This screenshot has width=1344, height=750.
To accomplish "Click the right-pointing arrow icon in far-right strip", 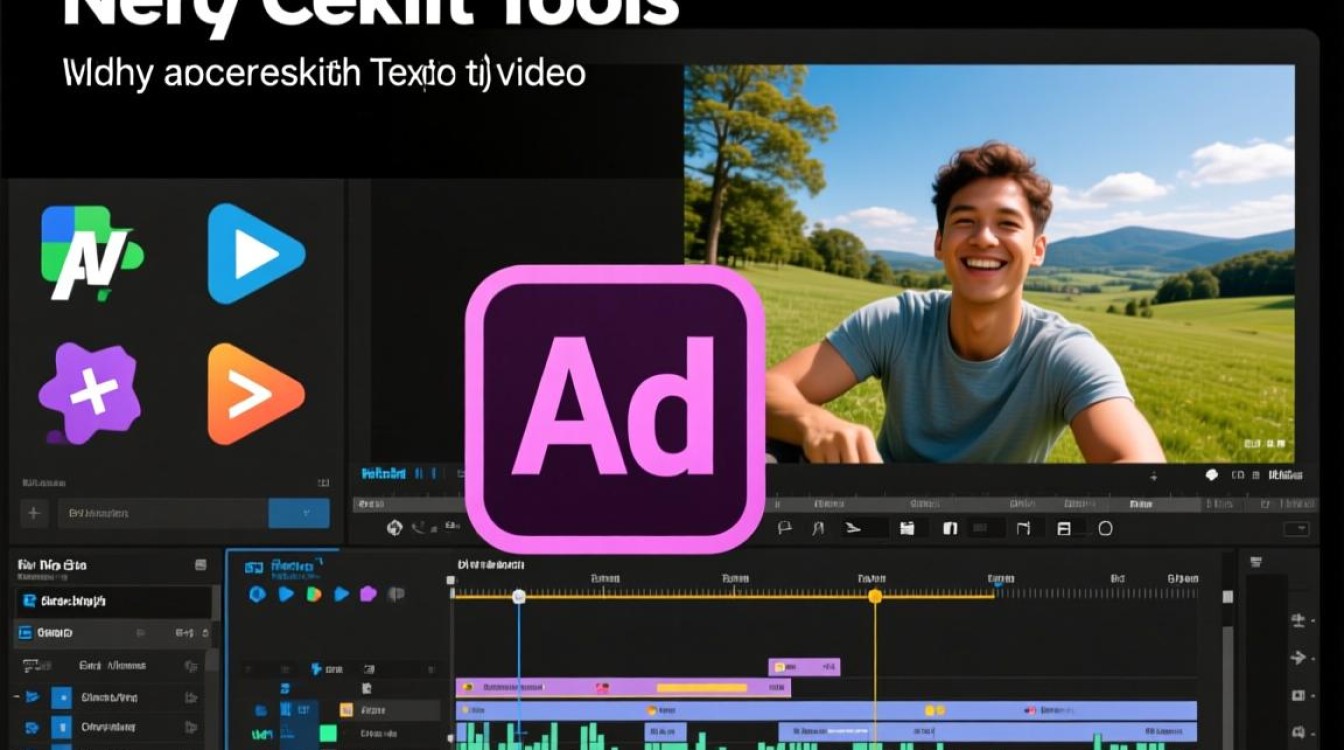I will point(1299,657).
